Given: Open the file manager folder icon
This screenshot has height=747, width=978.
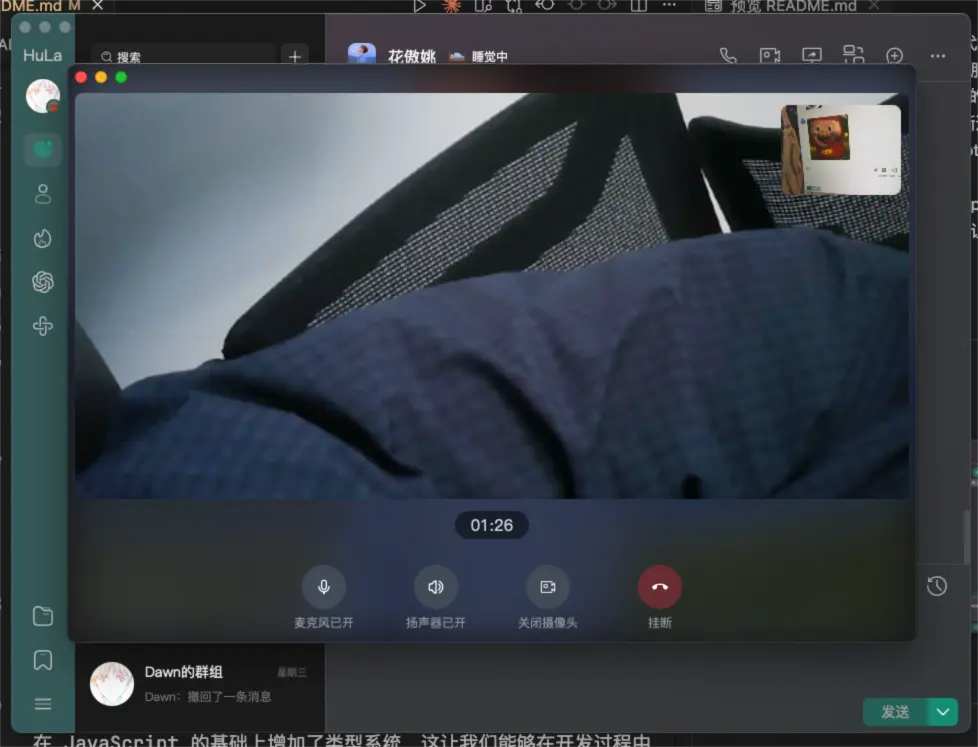Looking at the screenshot, I should [43, 616].
